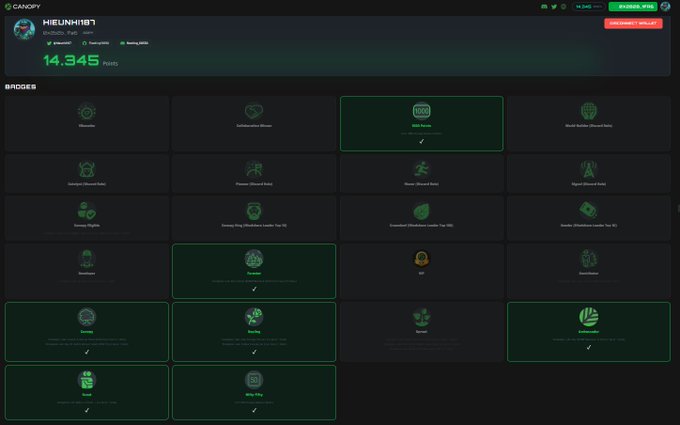Click the Canopy King top 10 badge icon

[x=254, y=211]
